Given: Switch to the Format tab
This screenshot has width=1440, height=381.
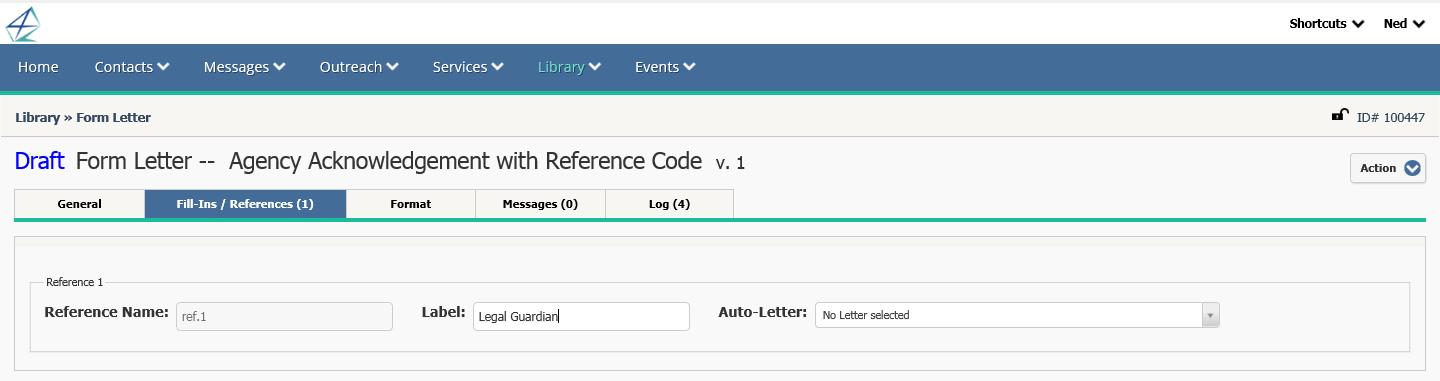Looking at the screenshot, I should [x=411, y=204].
